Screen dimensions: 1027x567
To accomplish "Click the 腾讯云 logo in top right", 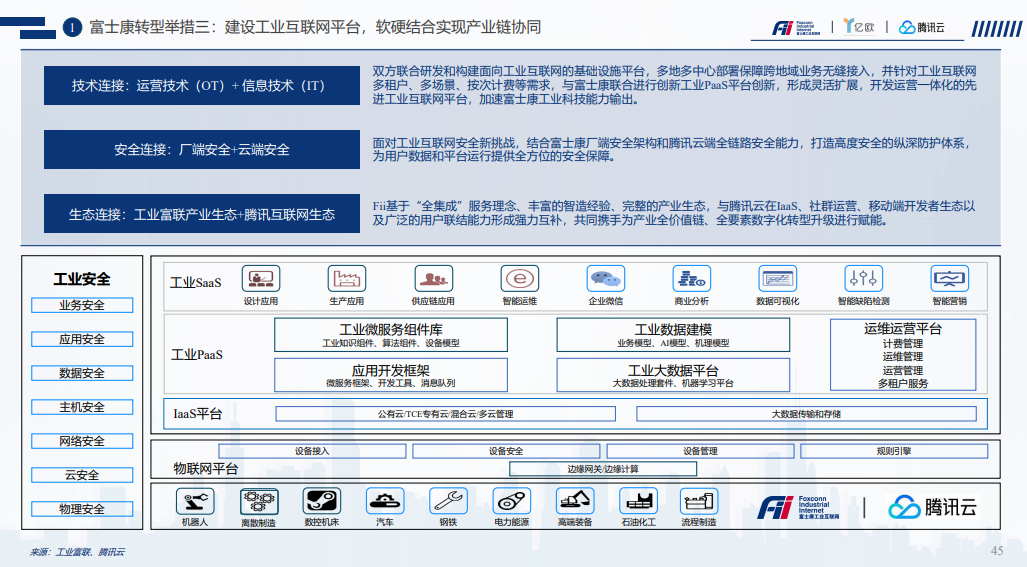I will point(921,28).
